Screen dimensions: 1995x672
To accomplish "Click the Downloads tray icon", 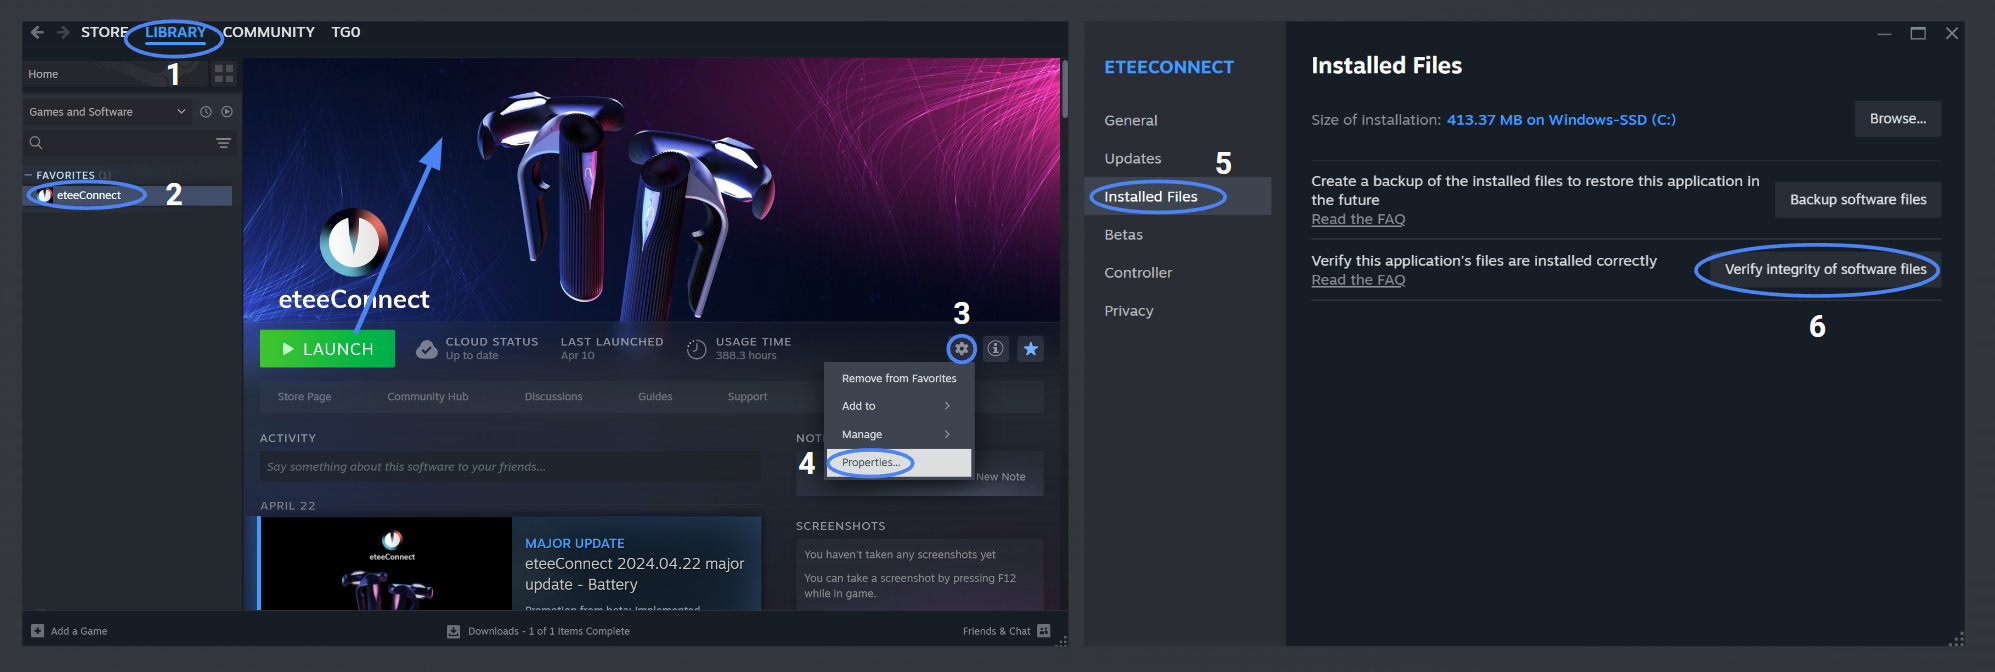I will [453, 631].
